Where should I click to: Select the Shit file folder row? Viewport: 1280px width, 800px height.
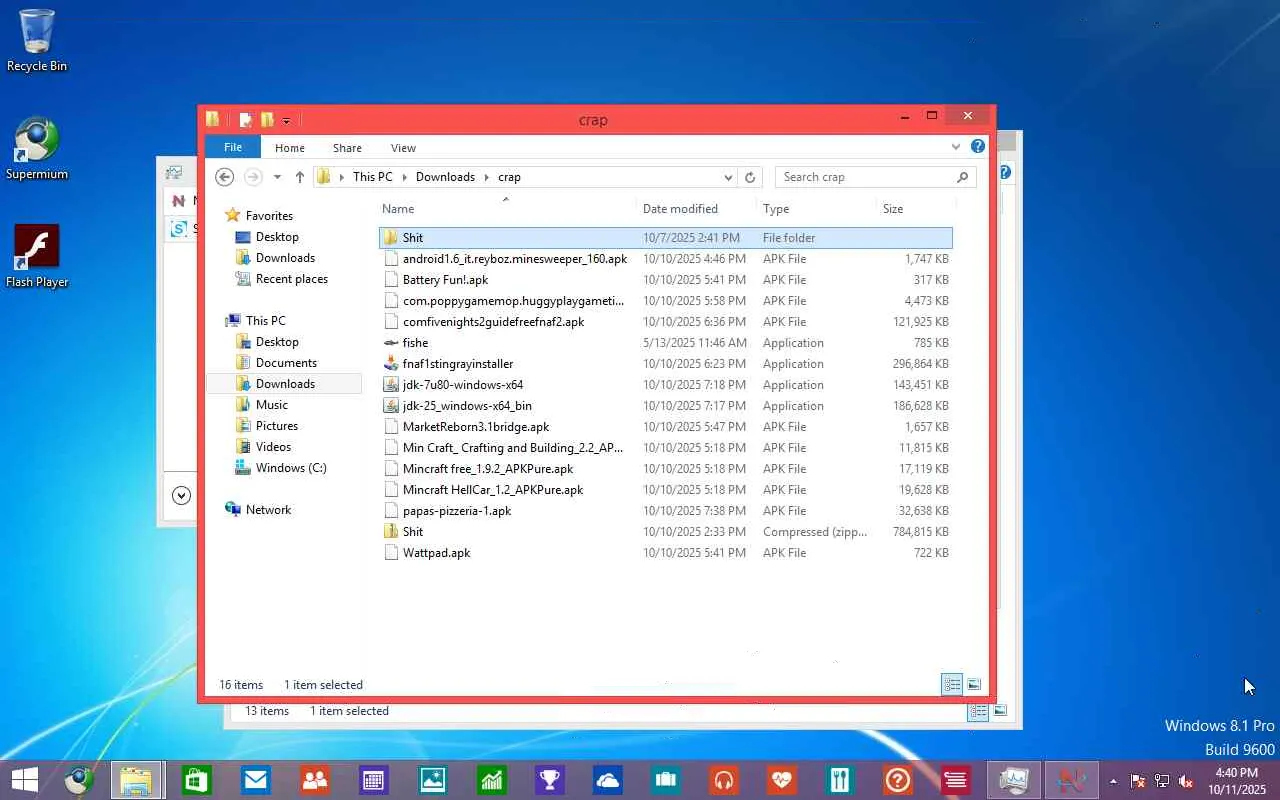click(665, 238)
